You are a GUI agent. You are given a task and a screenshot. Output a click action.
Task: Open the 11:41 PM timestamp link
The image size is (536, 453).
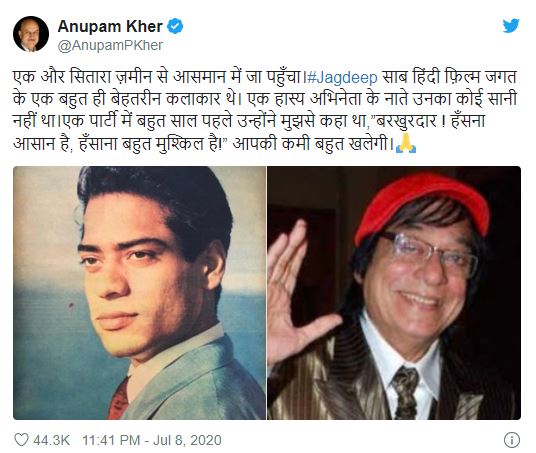tap(111, 440)
